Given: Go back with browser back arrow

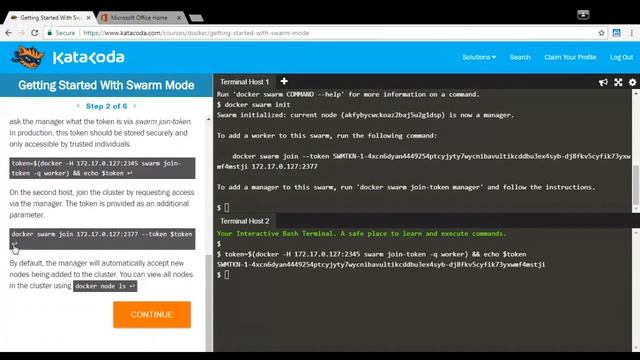Looking at the screenshot, I should (x=9, y=33).
